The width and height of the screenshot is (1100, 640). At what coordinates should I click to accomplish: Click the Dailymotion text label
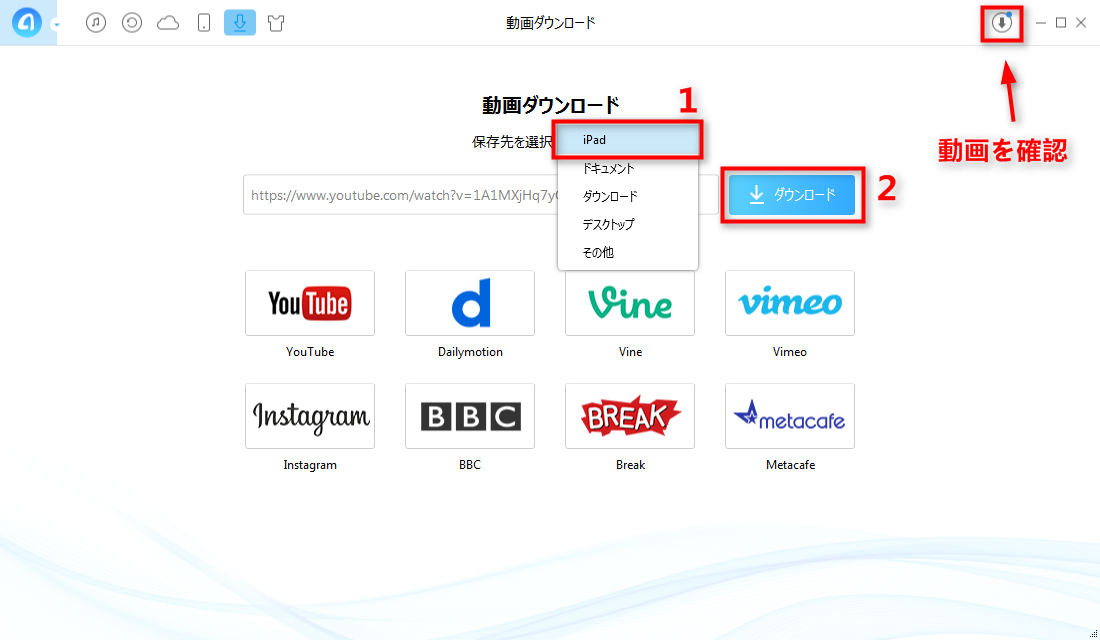(470, 352)
